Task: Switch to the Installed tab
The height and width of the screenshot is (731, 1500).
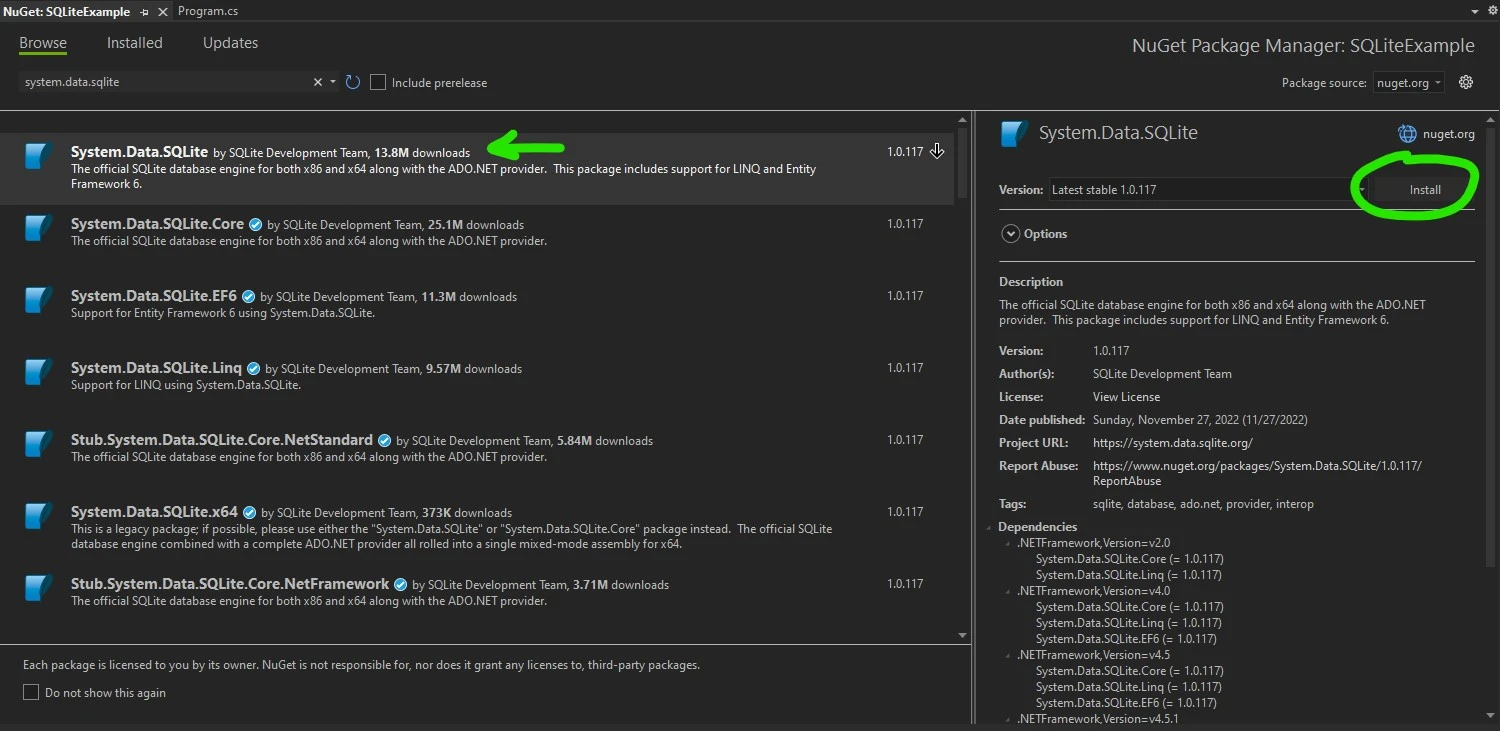Action: [135, 43]
